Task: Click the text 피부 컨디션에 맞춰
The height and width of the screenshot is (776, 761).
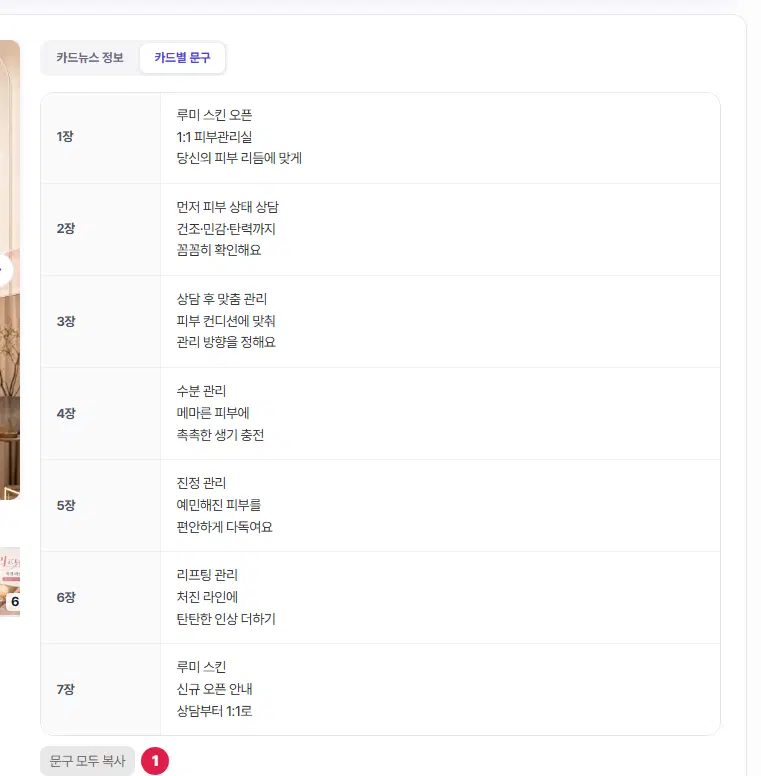Action: [226, 321]
